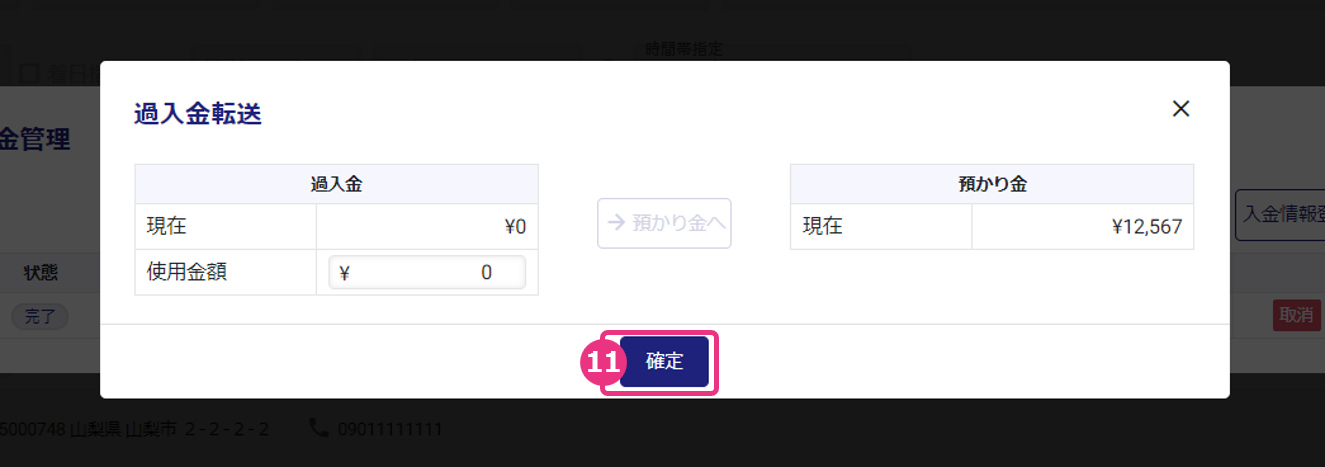
Task: Click the 預かり金 table header
Action: click(x=991, y=184)
